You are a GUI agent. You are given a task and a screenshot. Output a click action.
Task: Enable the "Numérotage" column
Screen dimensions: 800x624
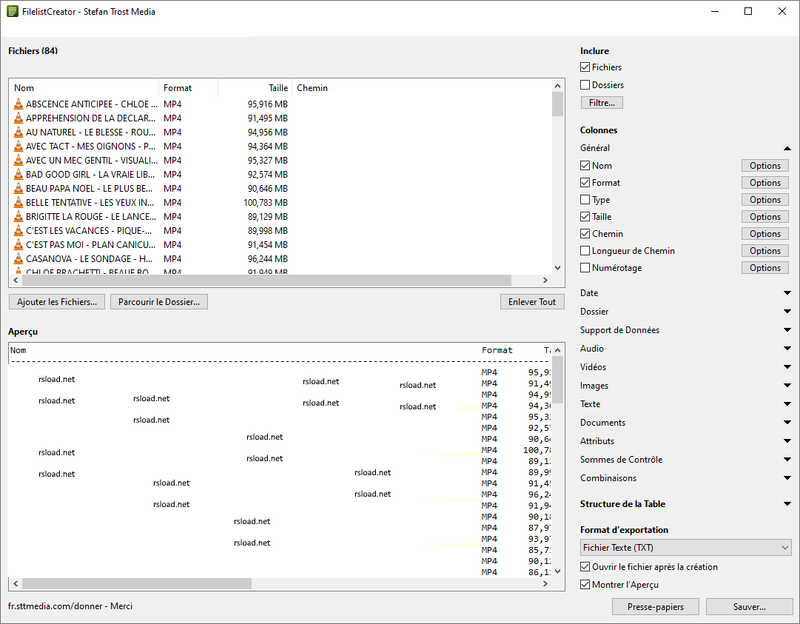pos(585,267)
